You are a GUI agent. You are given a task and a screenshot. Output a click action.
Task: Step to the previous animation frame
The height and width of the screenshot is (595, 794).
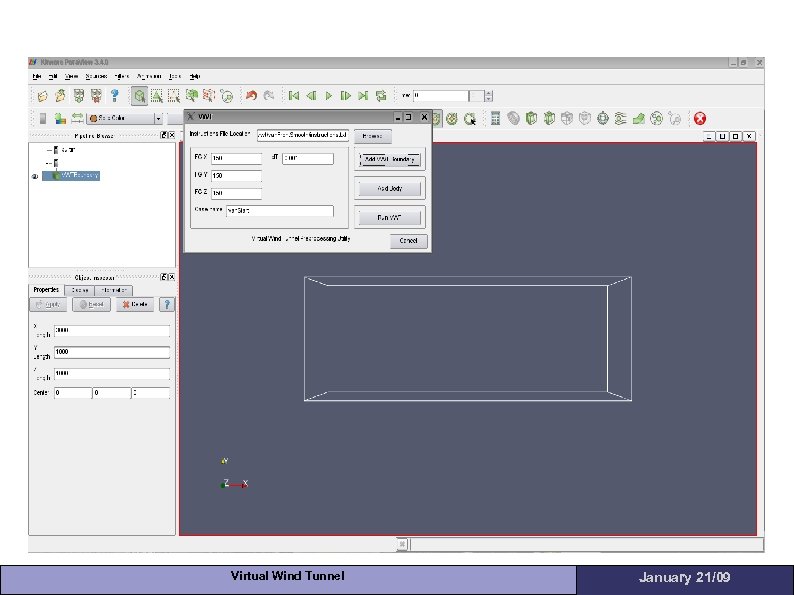coord(311,95)
